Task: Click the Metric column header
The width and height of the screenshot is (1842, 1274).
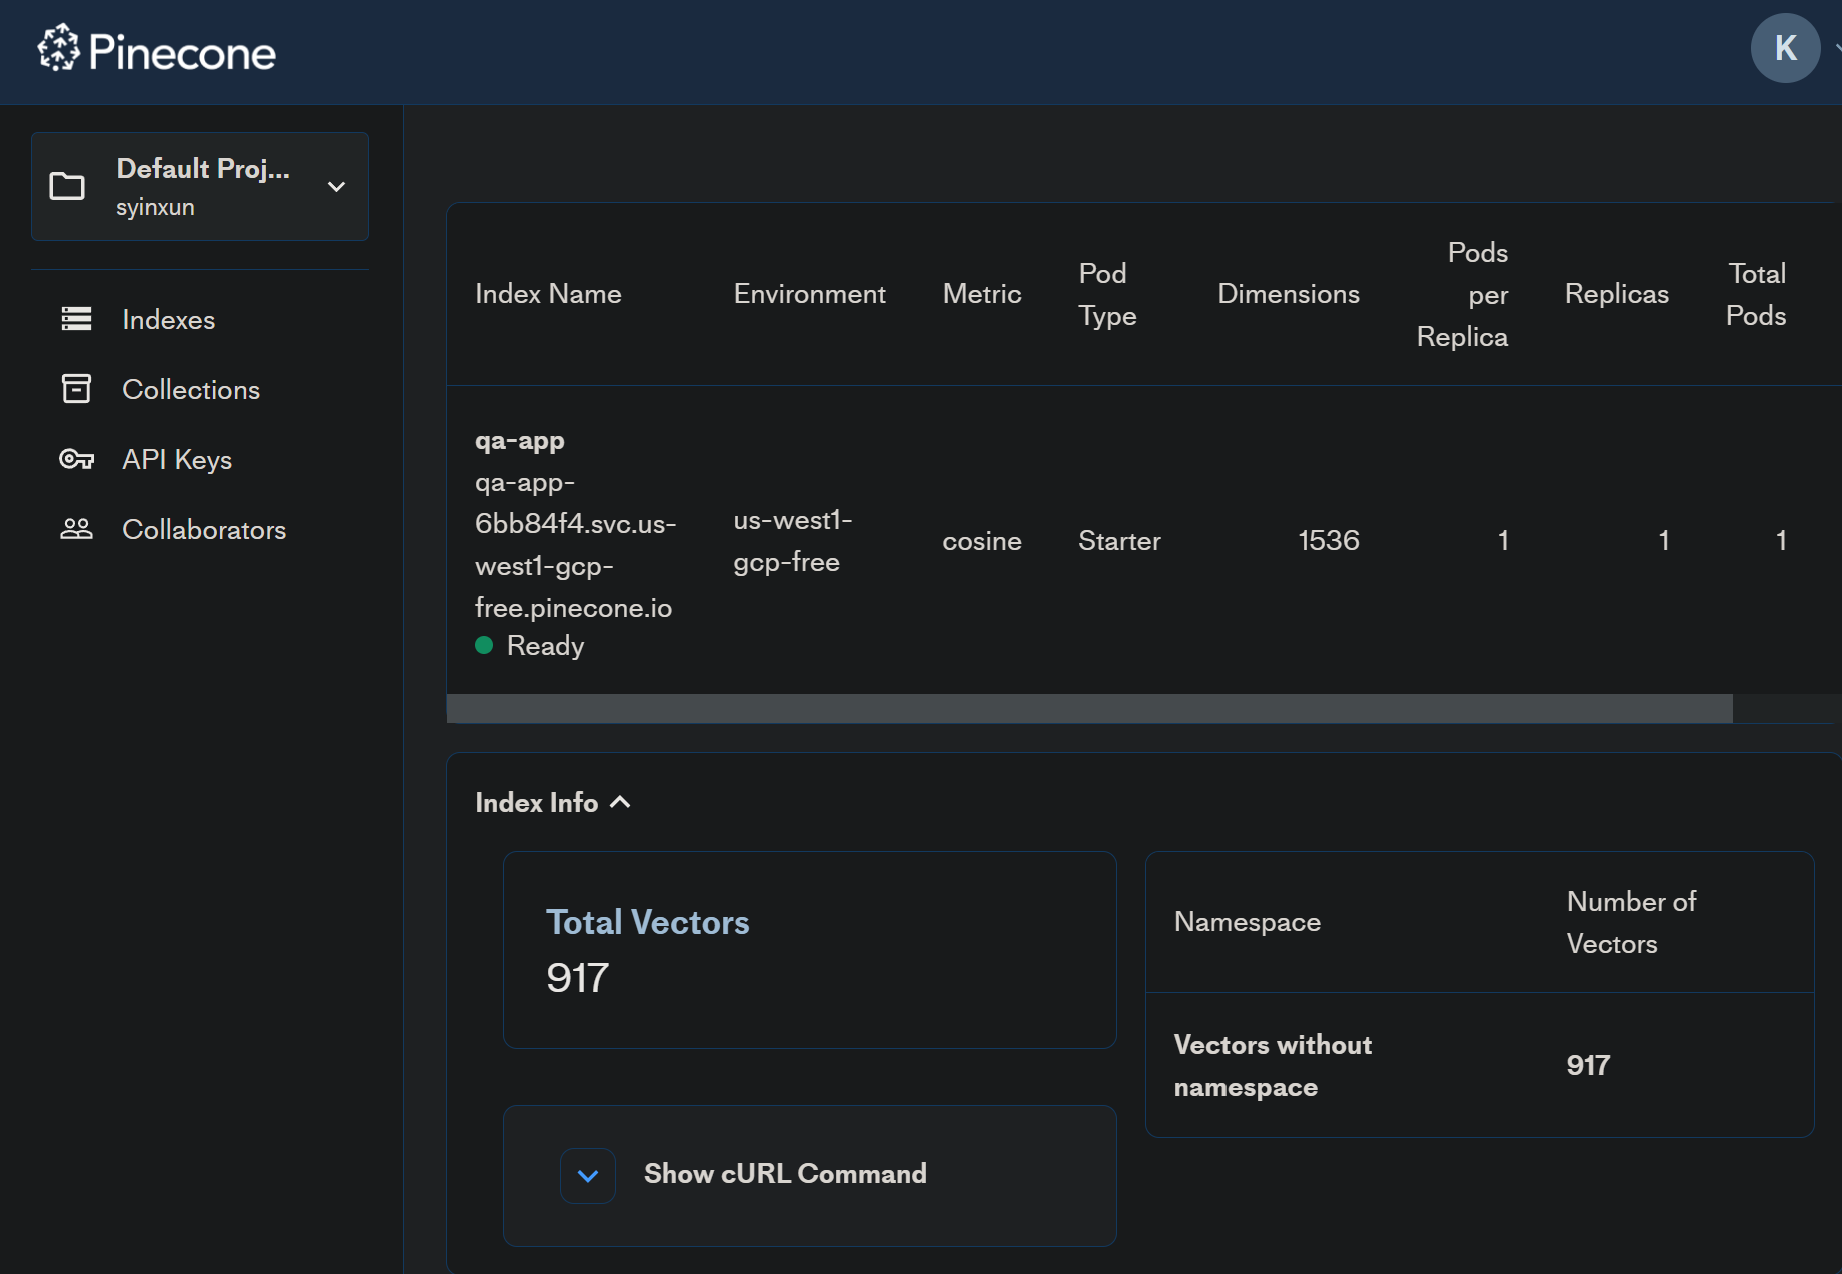Action: [982, 294]
